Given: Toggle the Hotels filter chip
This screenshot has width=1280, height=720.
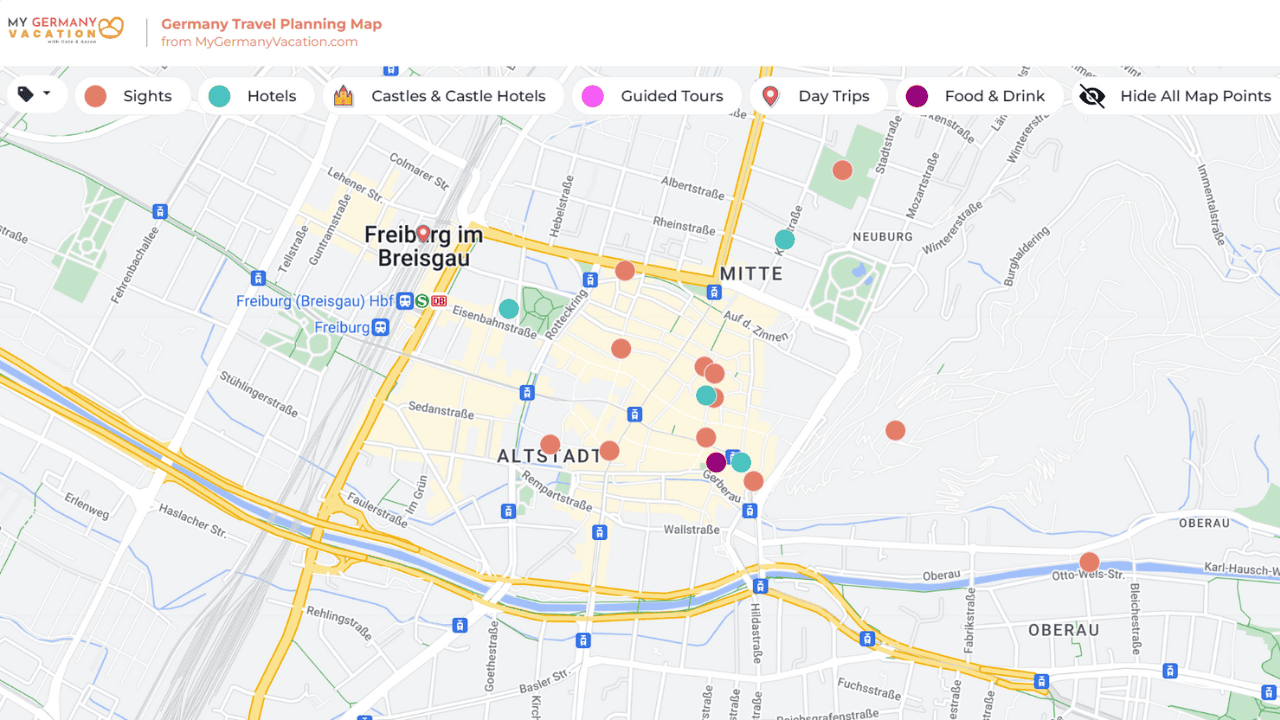Looking at the screenshot, I should [x=255, y=96].
